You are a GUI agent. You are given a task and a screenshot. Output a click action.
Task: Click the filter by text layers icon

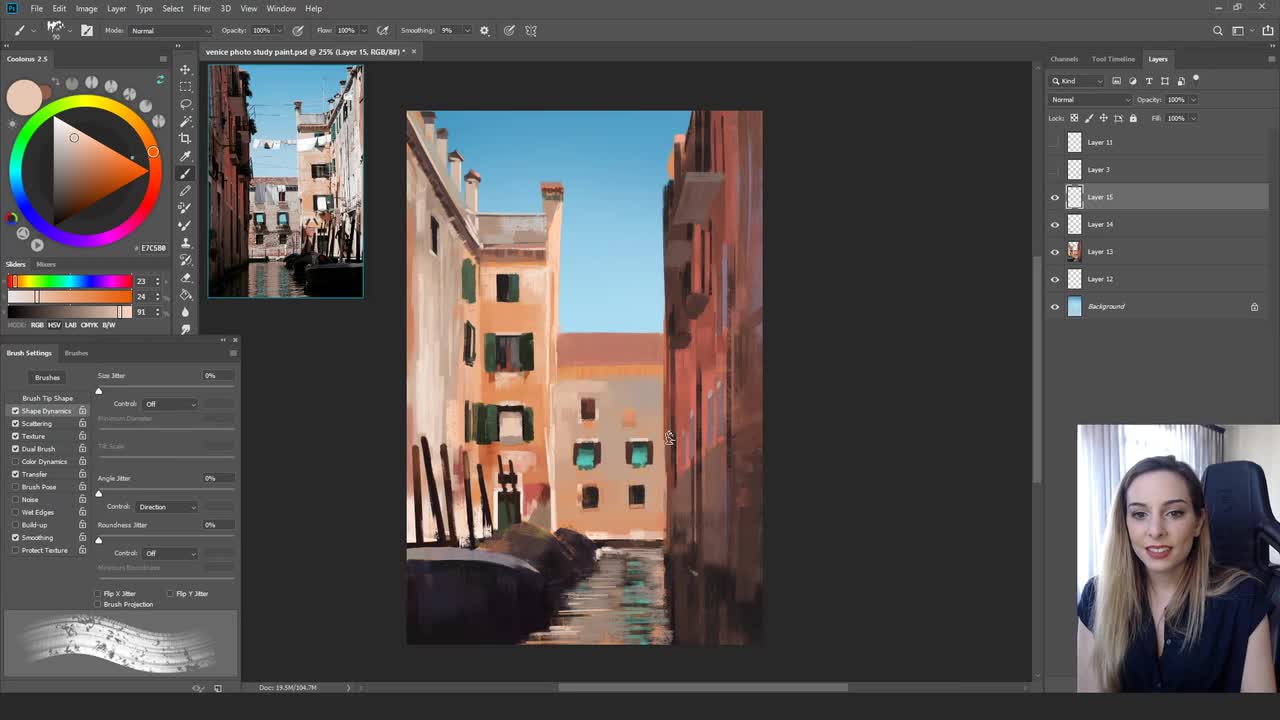tap(1149, 81)
